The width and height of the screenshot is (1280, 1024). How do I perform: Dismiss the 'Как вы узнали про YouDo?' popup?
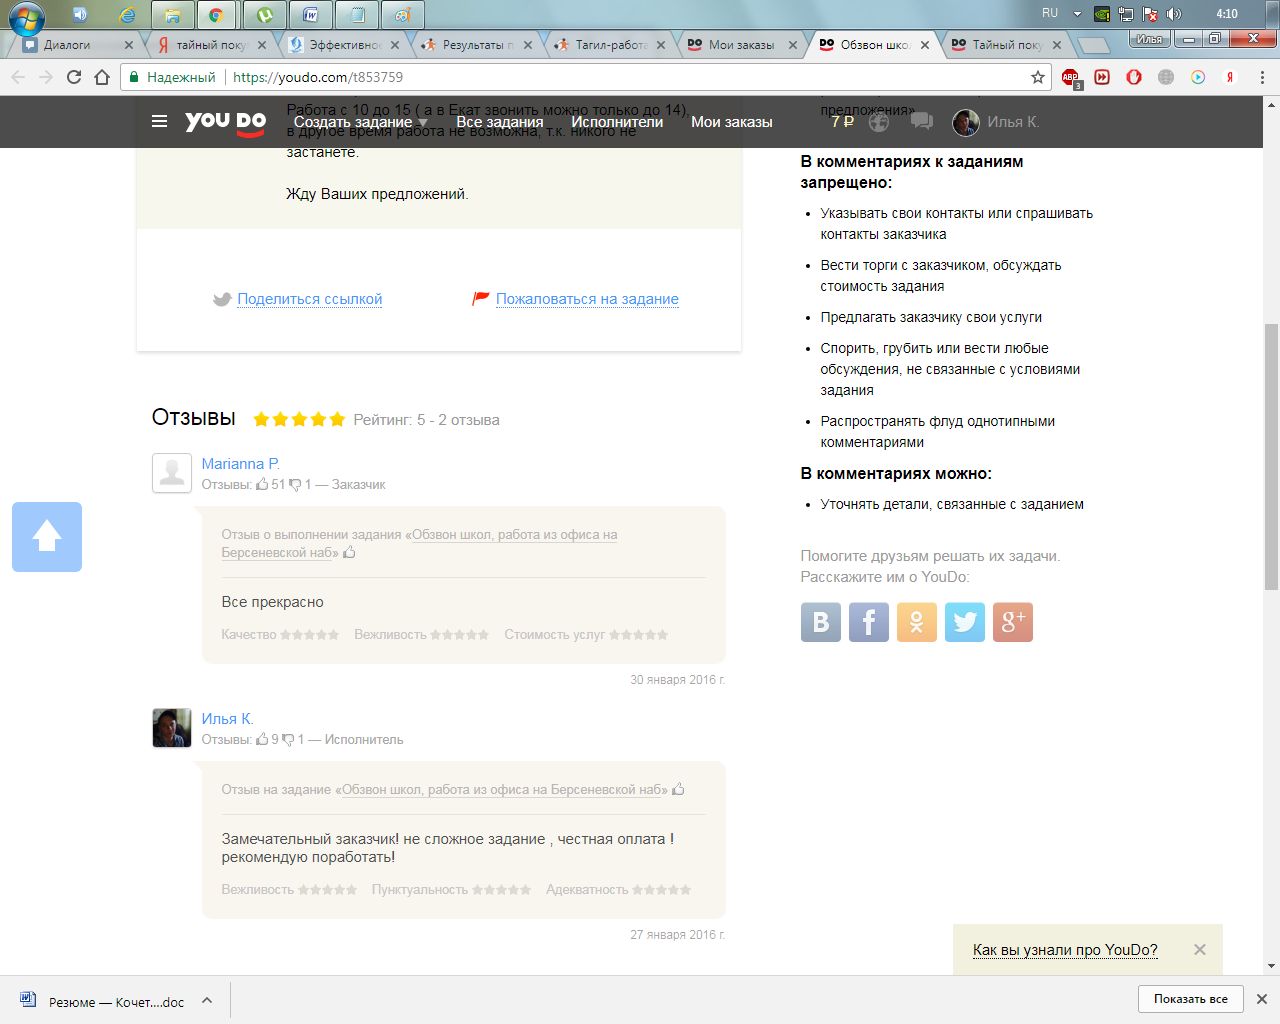[x=1199, y=950]
